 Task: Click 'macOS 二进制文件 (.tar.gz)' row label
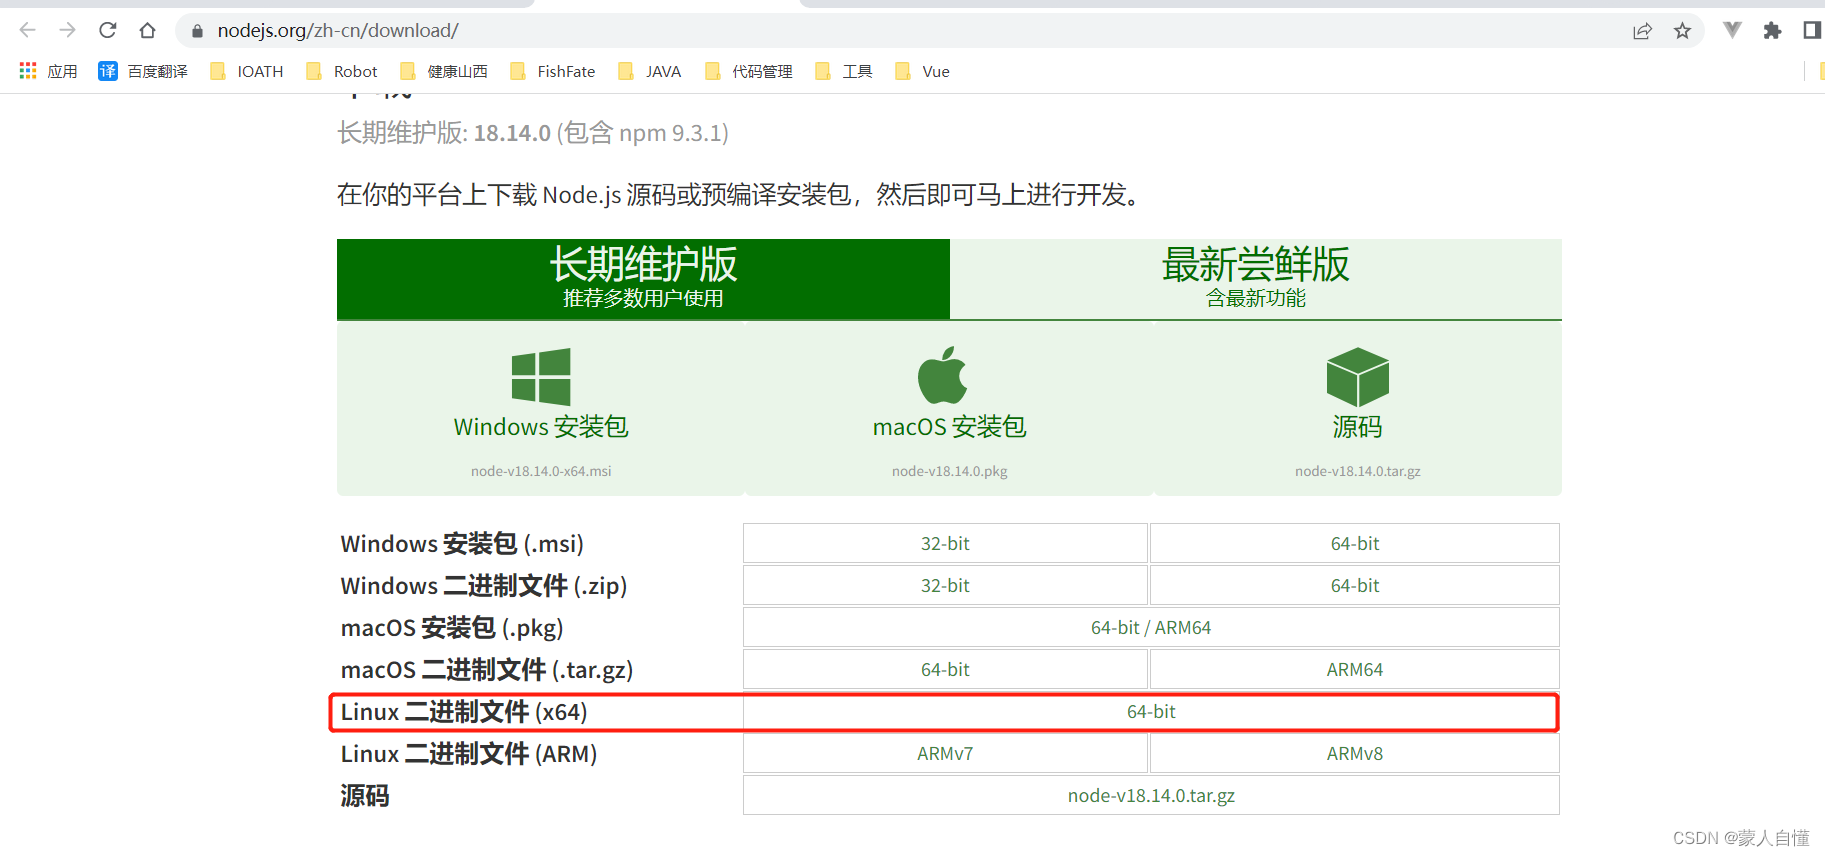(487, 670)
